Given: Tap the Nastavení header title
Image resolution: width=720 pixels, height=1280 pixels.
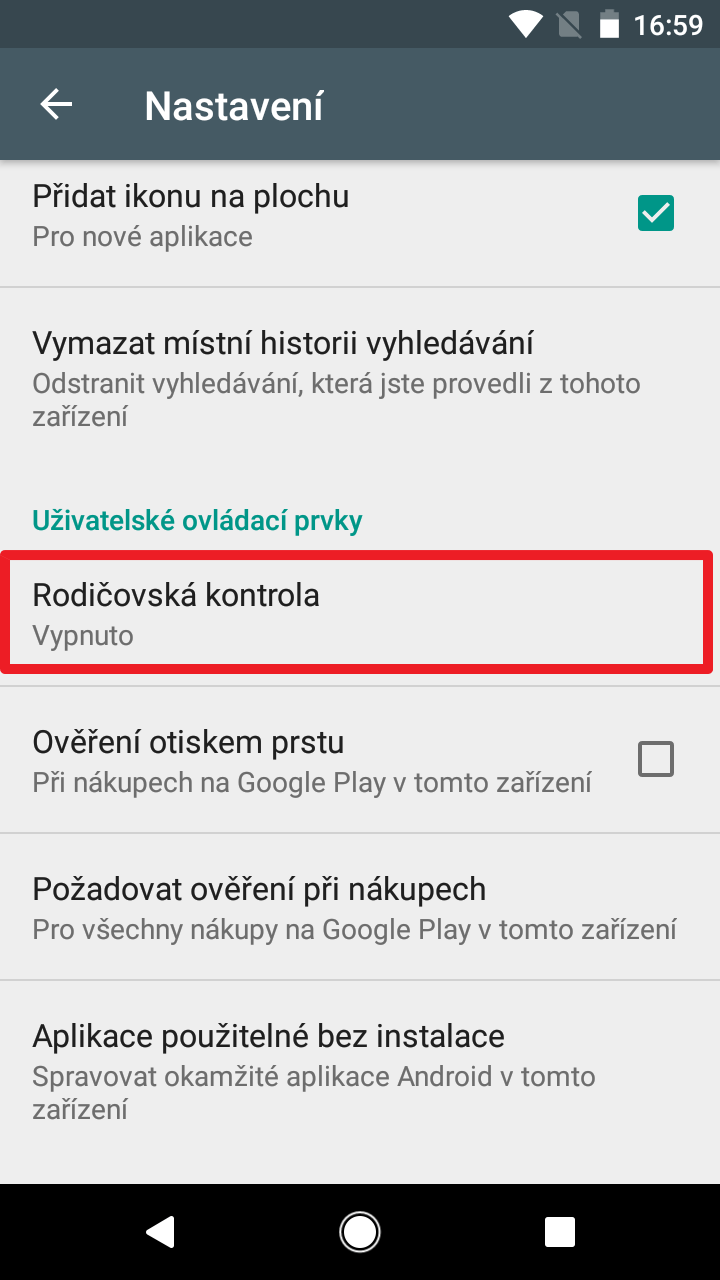Looking at the screenshot, I should [x=234, y=105].
